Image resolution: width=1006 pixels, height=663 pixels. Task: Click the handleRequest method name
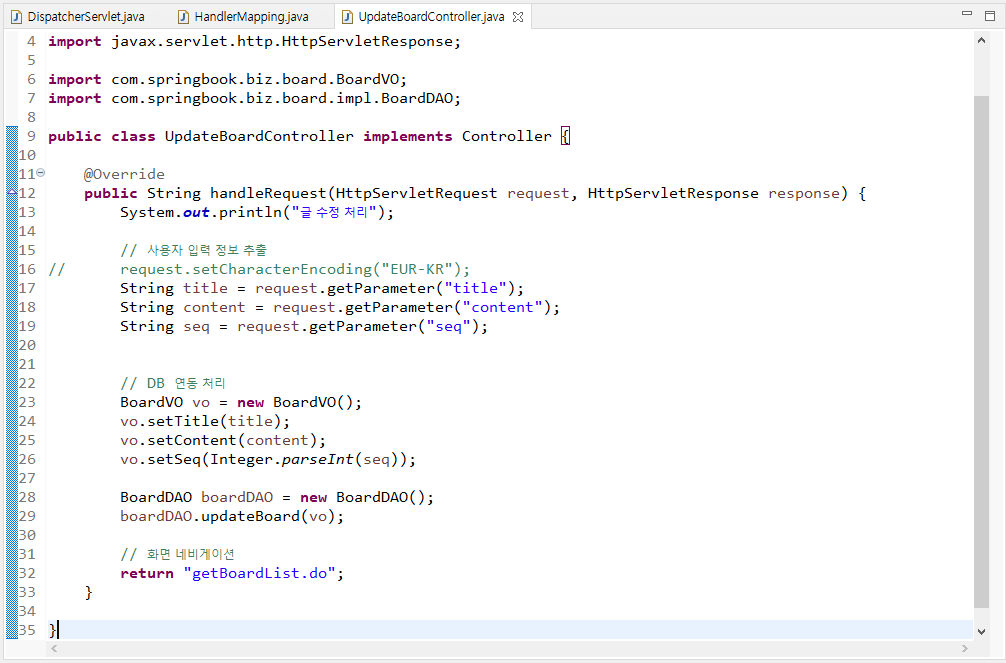268,193
